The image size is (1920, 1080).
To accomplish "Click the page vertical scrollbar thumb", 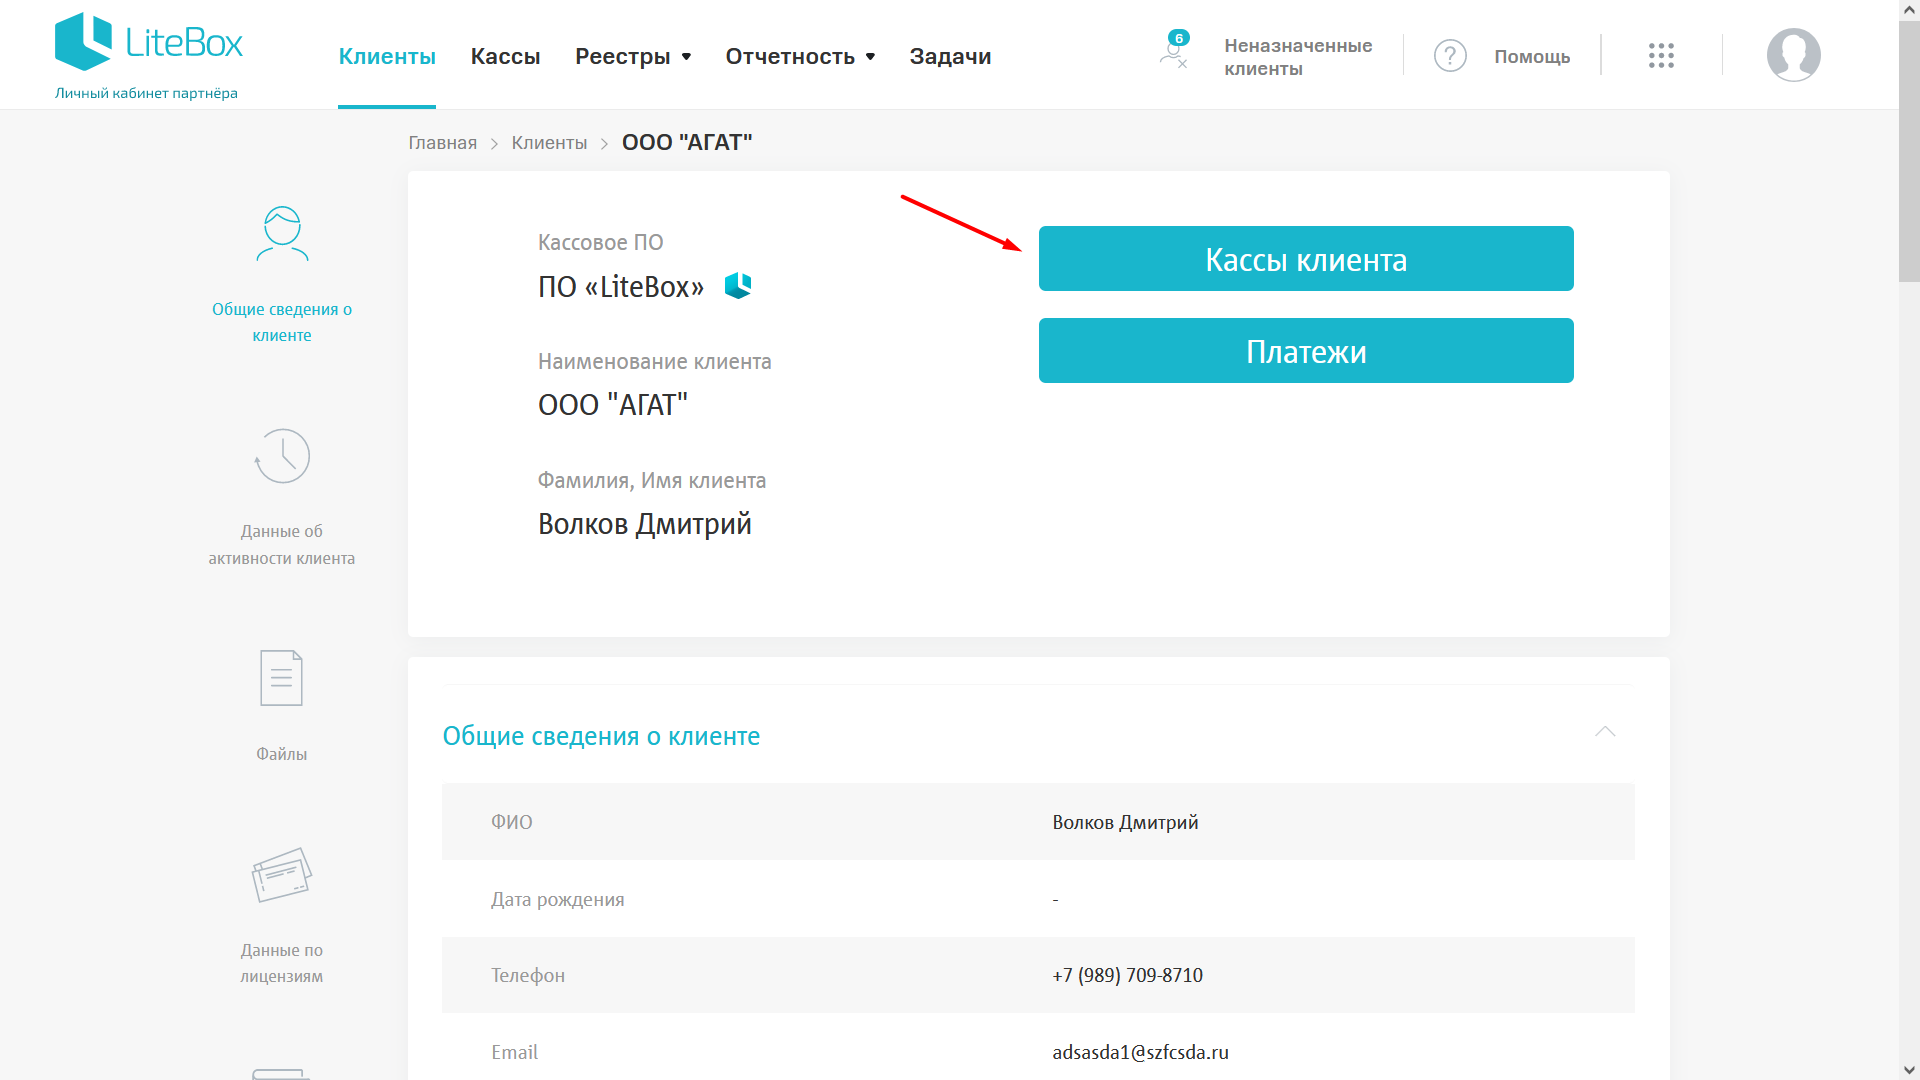I will 1909,150.
